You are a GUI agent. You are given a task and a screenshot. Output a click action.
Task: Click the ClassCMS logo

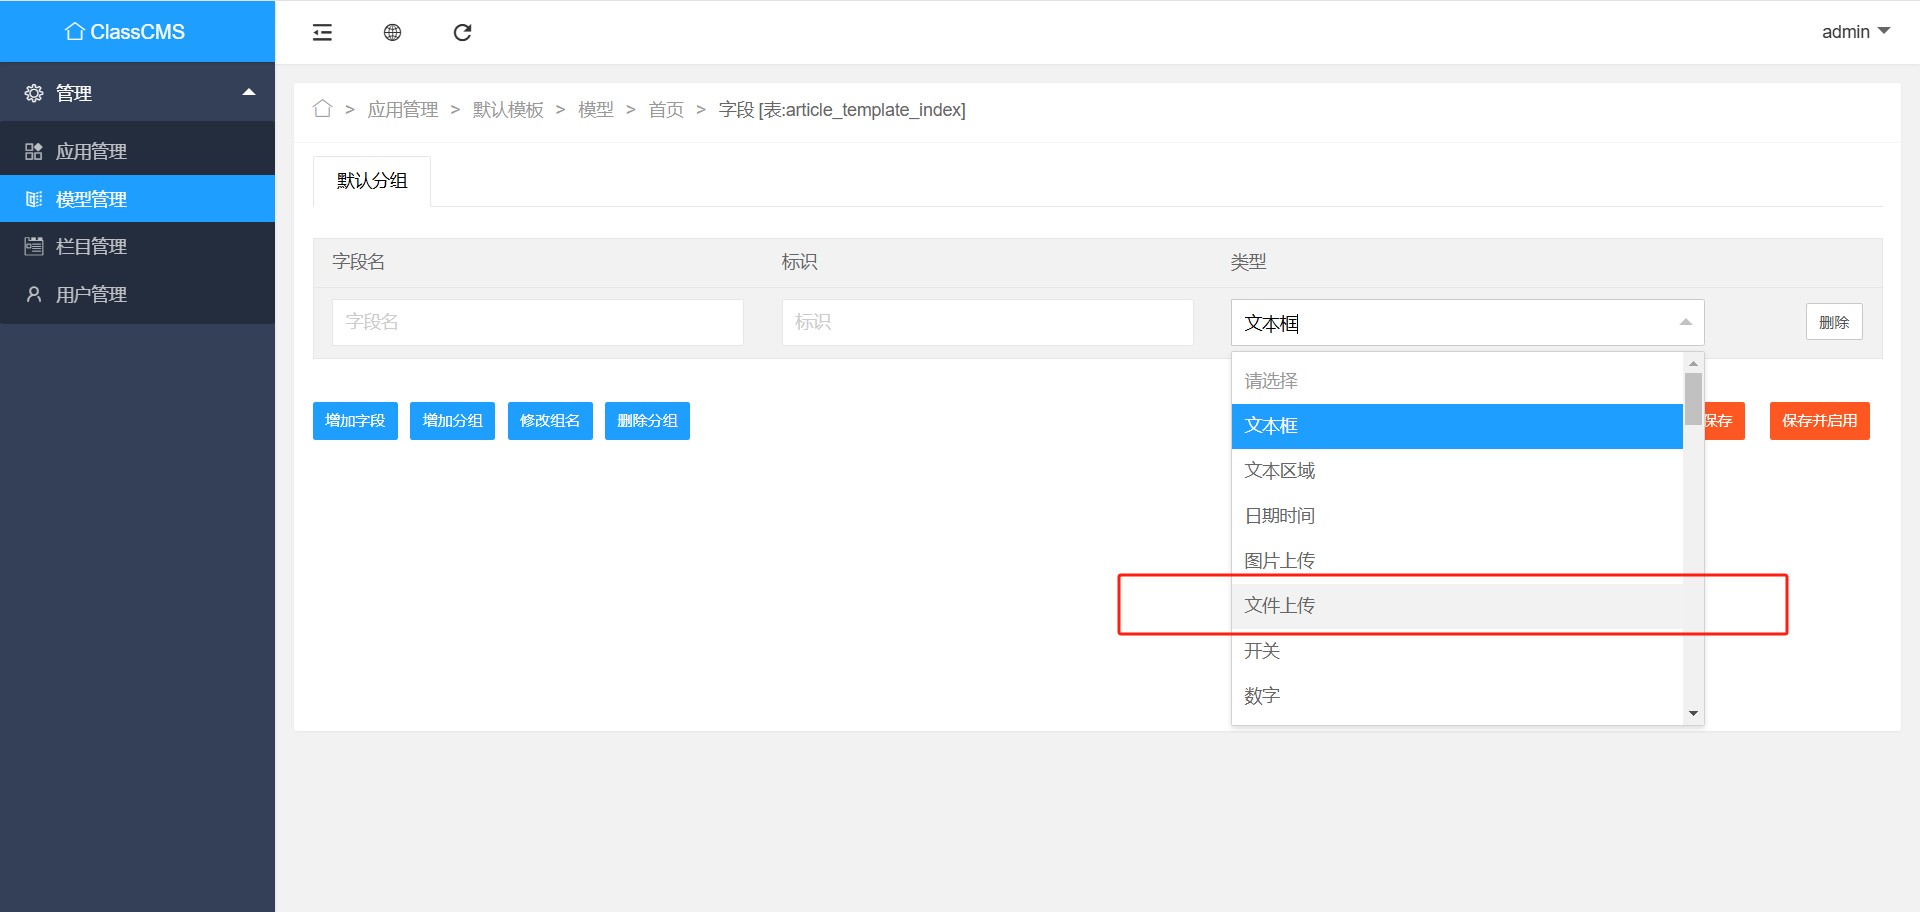coord(126,32)
